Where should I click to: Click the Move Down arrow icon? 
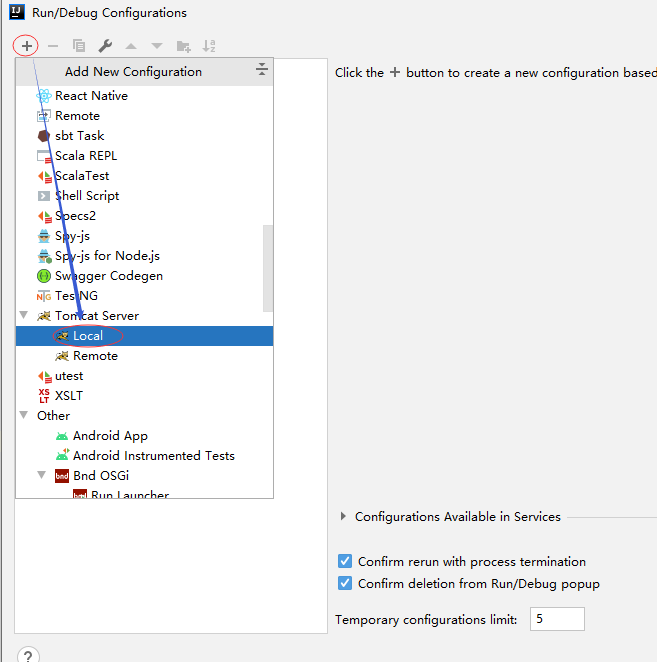tap(157, 46)
